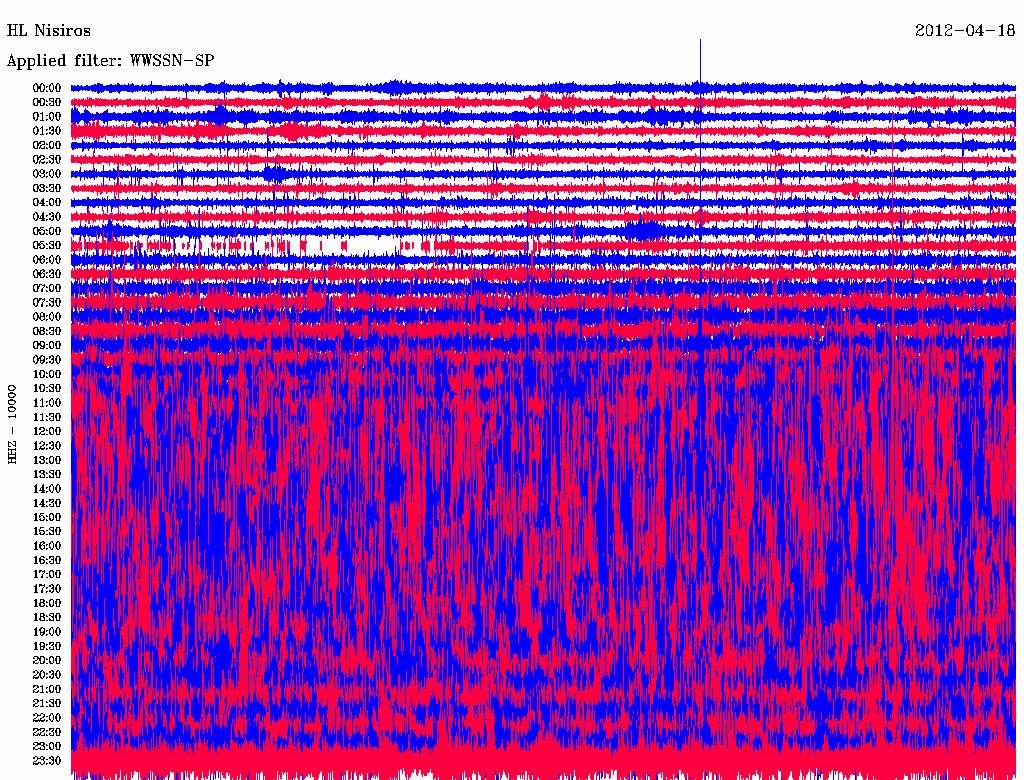Screen dimensions: 1024x780
Task: Click the vertical axis label 'HHZ - 10000'
Action: pyautogui.click(x=12, y=424)
